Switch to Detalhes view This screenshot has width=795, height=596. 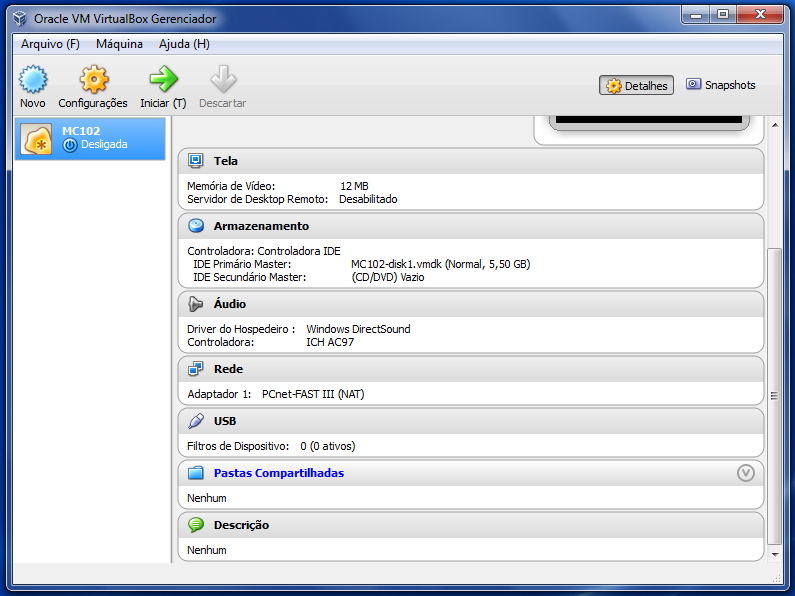[636, 85]
